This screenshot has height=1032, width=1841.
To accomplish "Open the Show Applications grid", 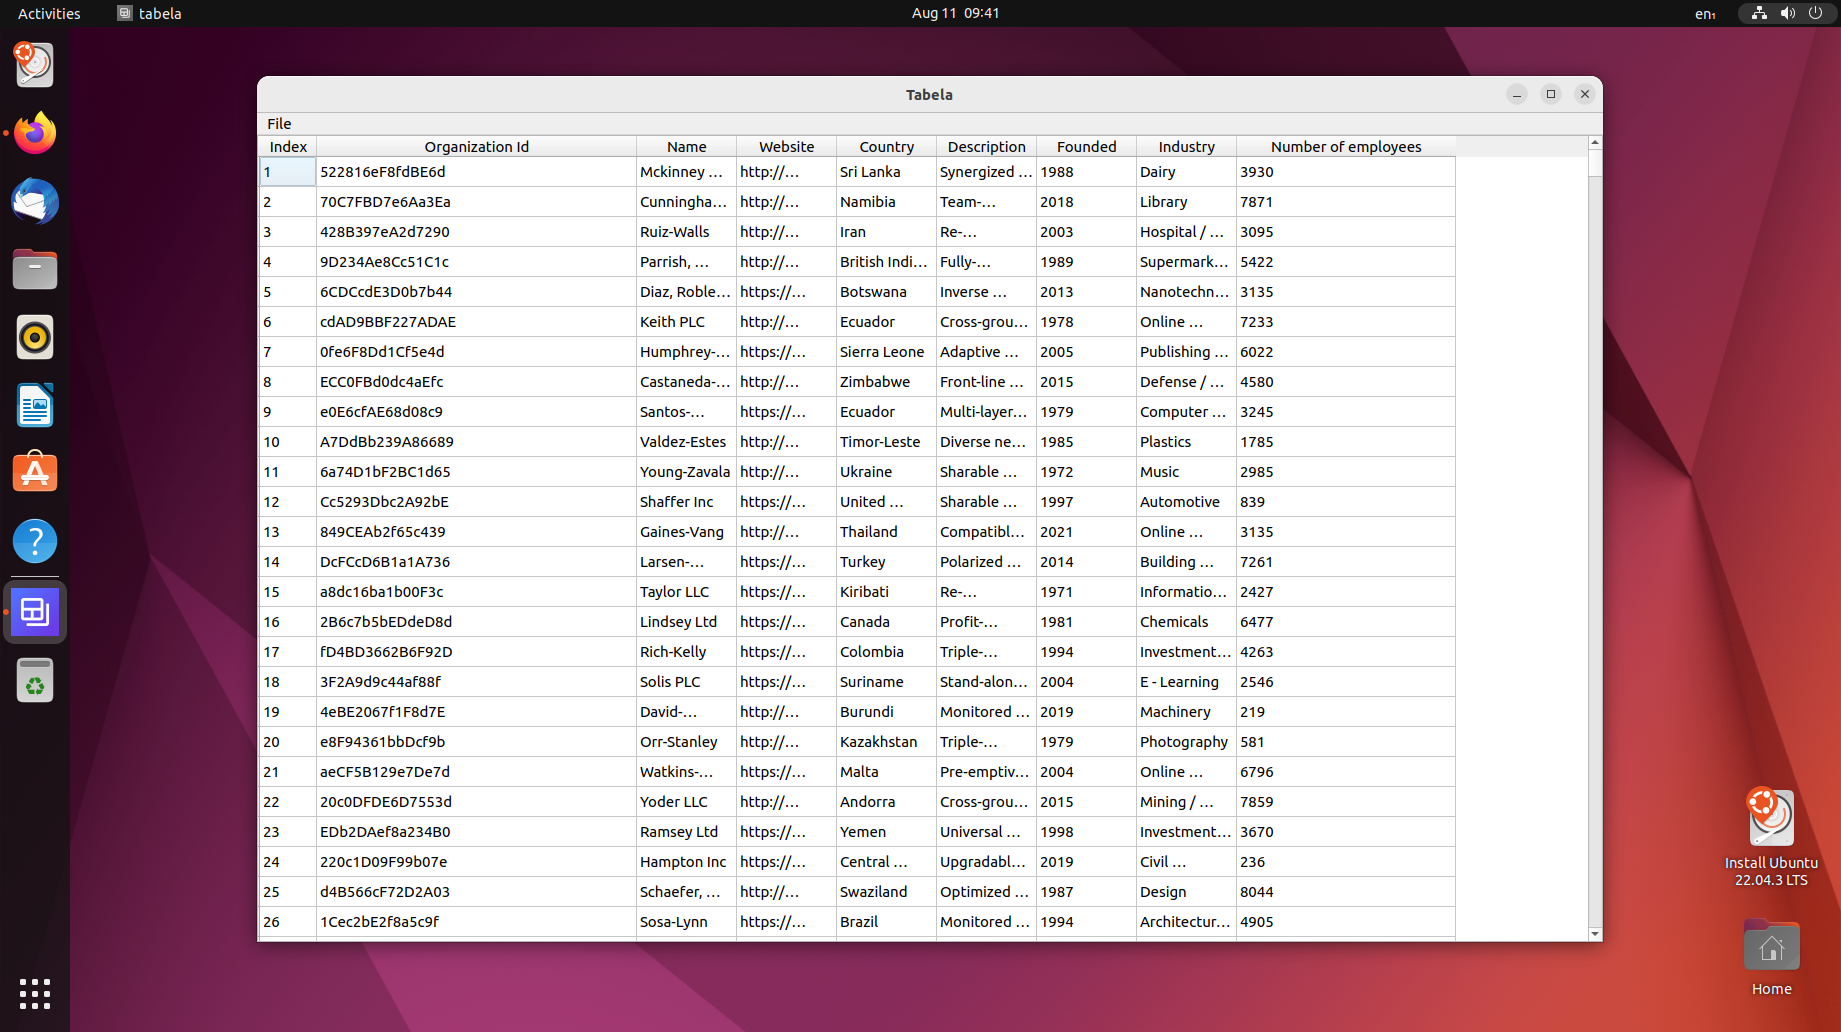I will click(x=35, y=993).
